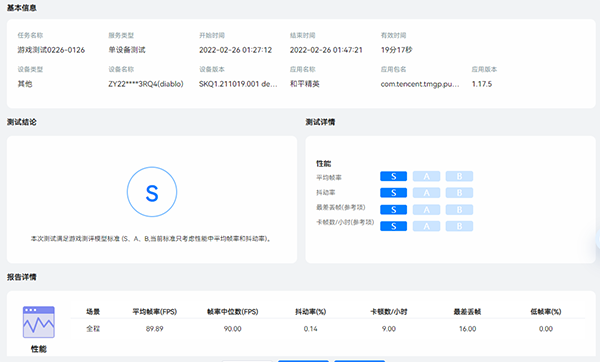Select the B badge for 抖动率
This screenshot has height=362, width=600.
pyautogui.click(x=459, y=192)
